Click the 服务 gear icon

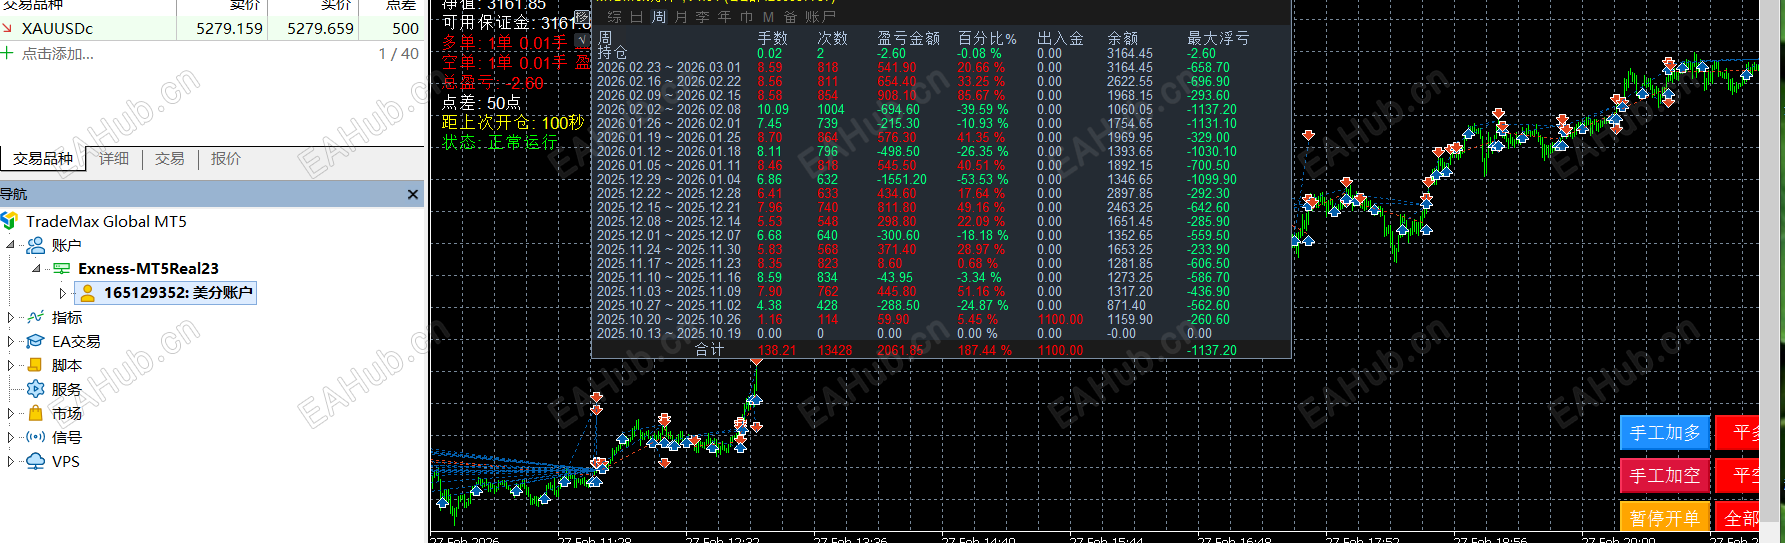(36, 389)
